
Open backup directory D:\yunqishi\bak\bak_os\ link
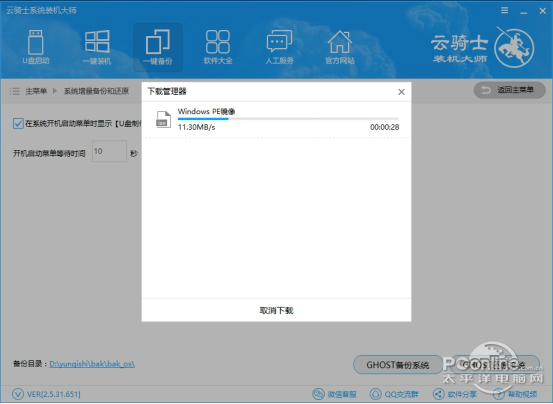(92, 364)
